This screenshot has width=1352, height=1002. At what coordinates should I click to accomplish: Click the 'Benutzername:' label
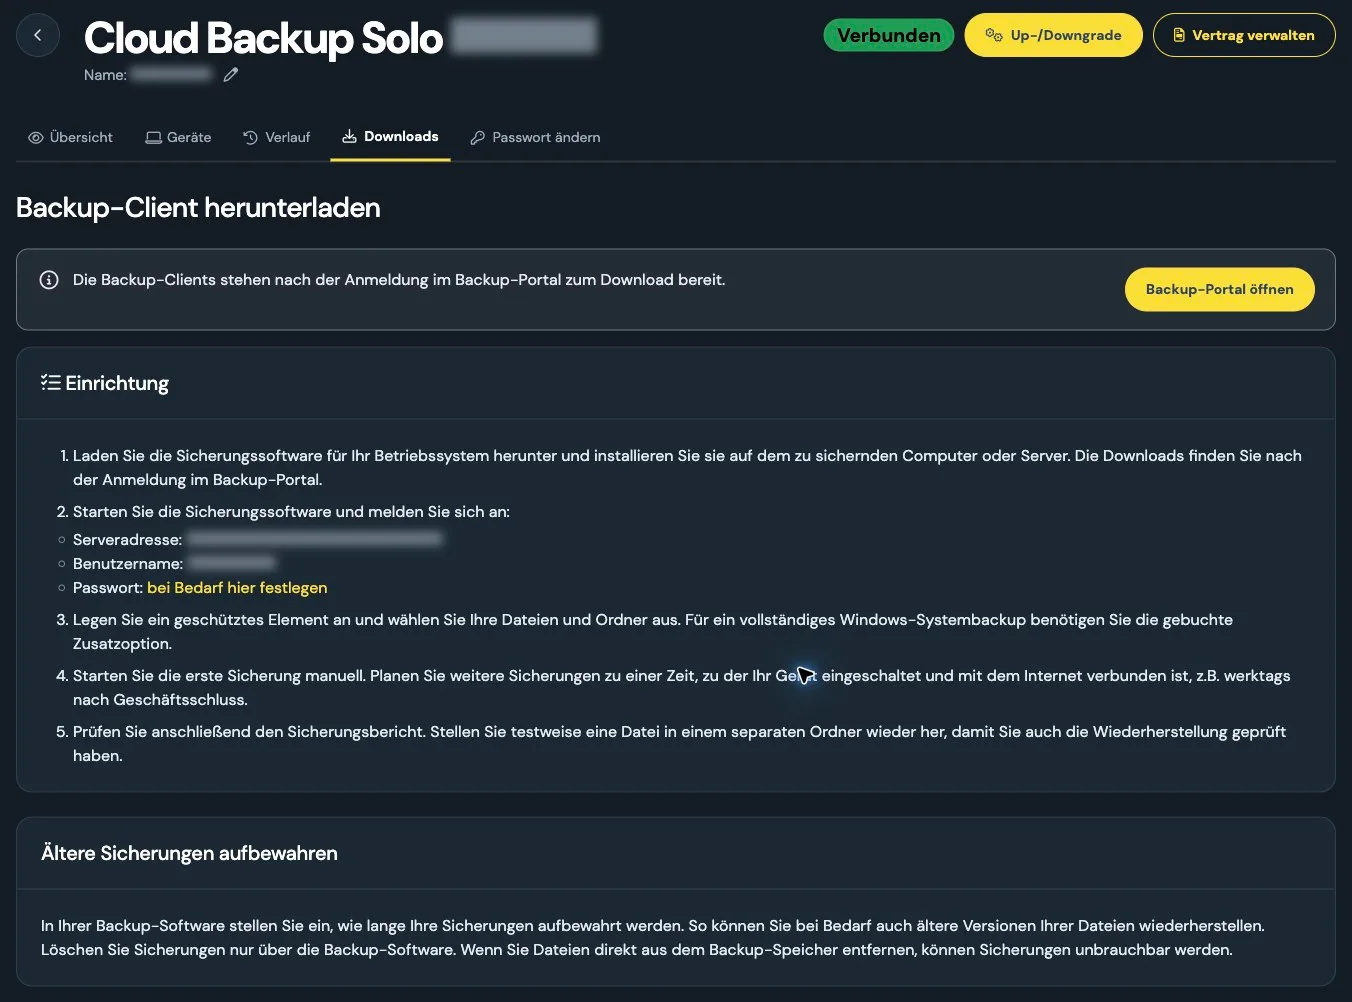[128, 564]
